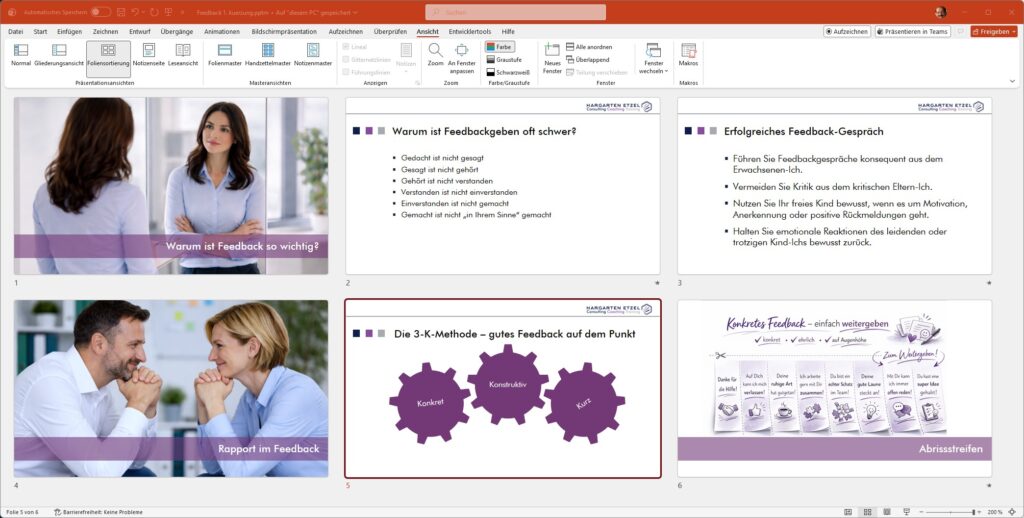Open Neues Fenster
Image resolution: width=1024 pixels, height=518 pixels.
(x=553, y=56)
